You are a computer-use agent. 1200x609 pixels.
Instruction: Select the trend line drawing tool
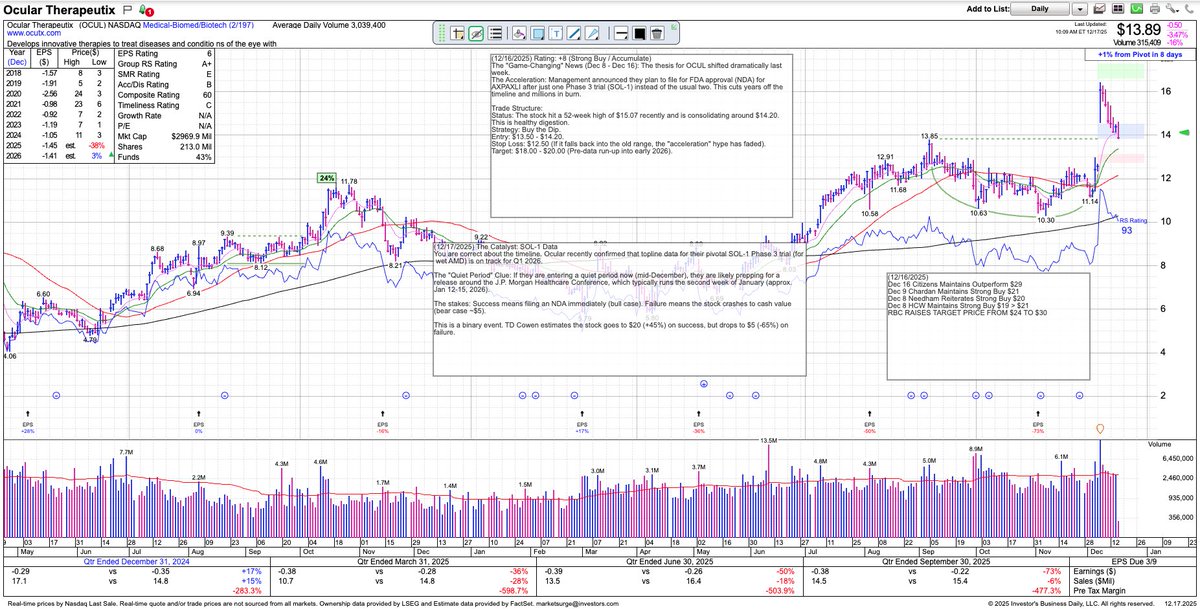pos(574,33)
